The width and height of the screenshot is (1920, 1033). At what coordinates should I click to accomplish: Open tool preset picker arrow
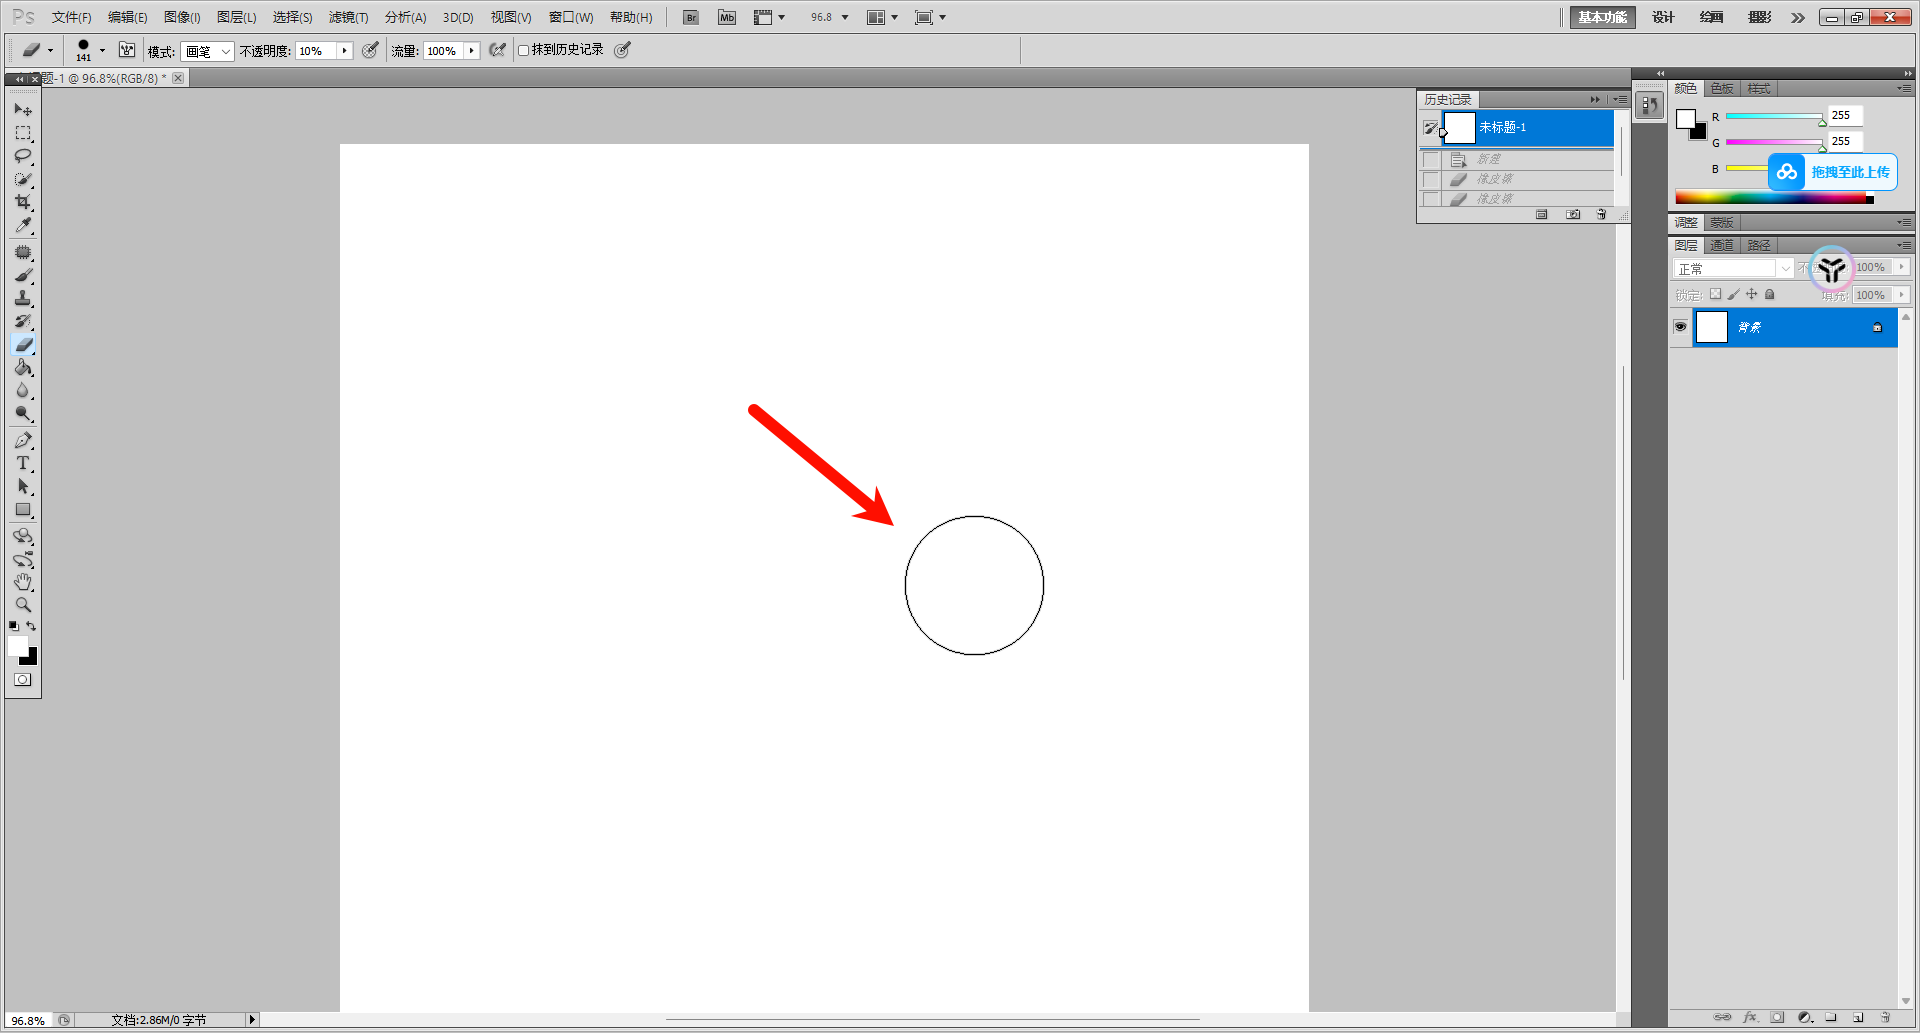[x=50, y=50]
